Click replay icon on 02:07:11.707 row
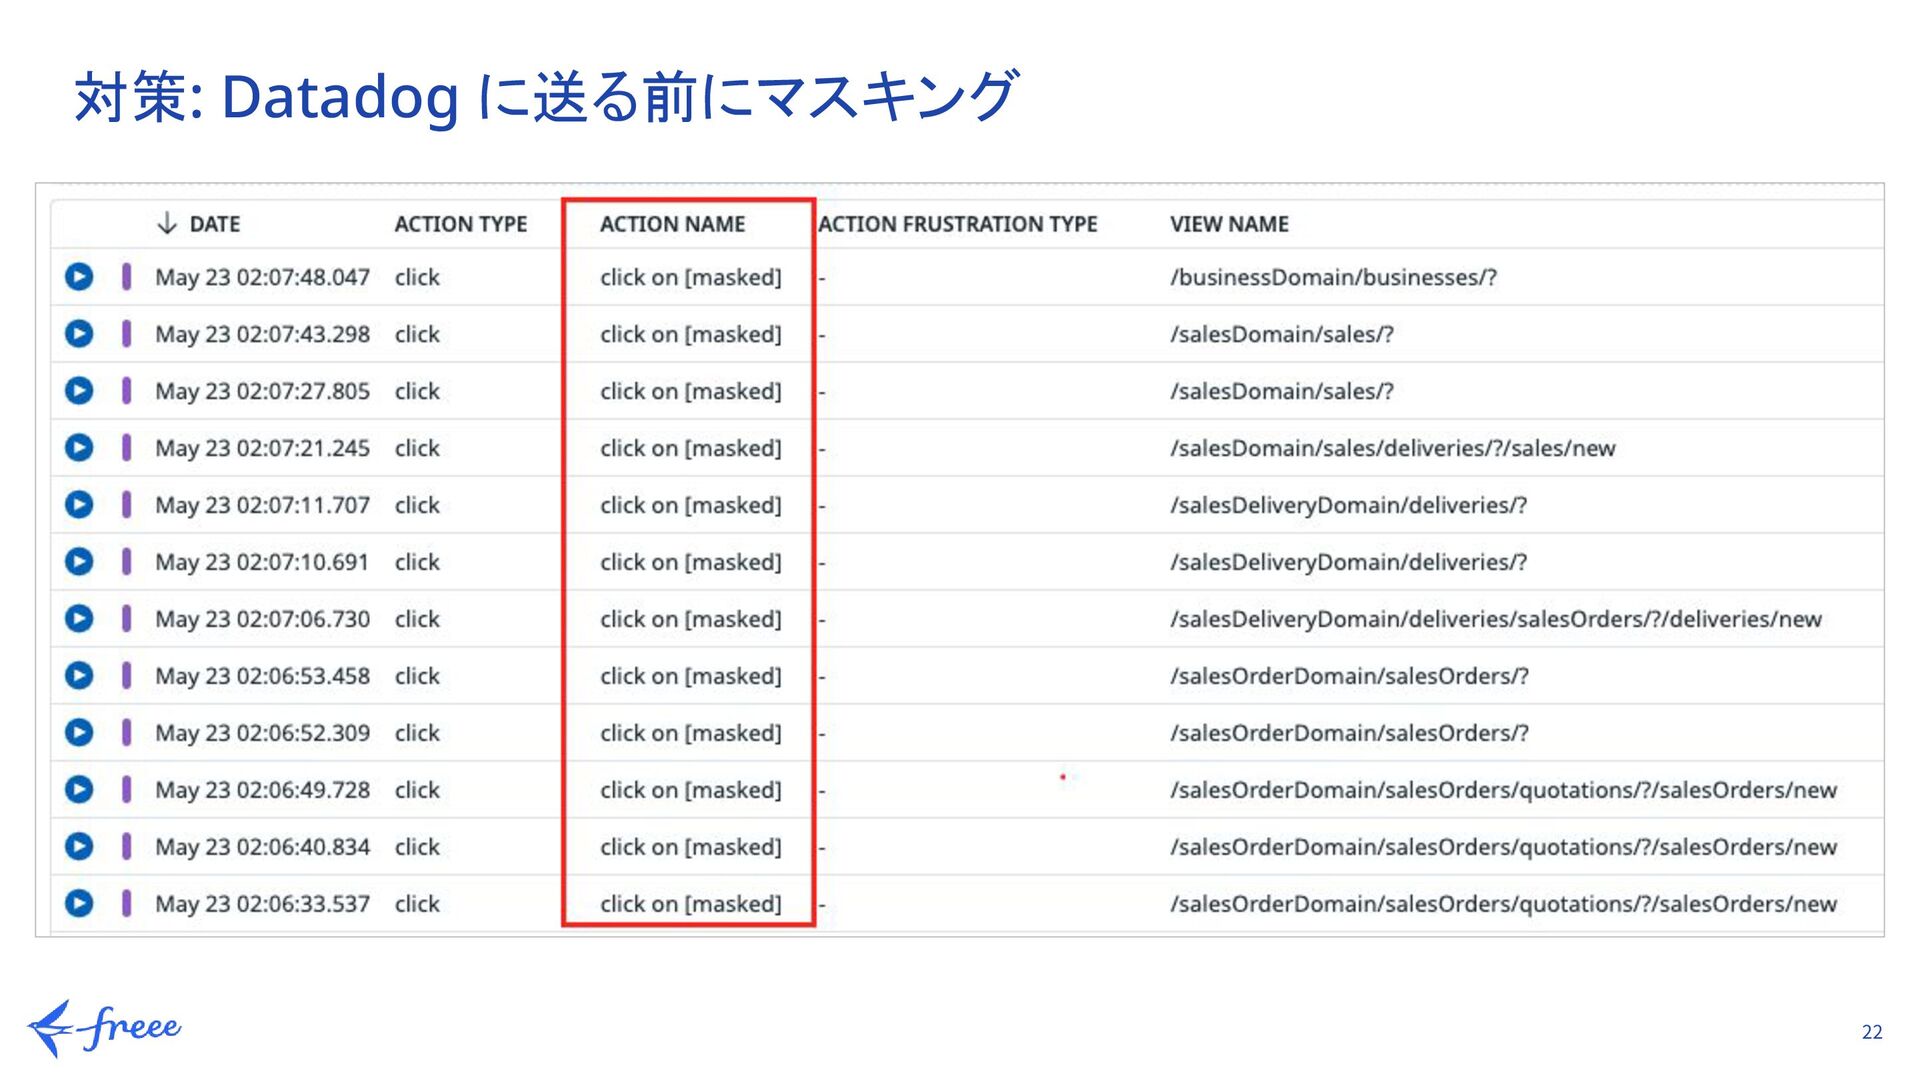Image resolution: width=1920 pixels, height=1080 pixels. (x=79, y=505)
